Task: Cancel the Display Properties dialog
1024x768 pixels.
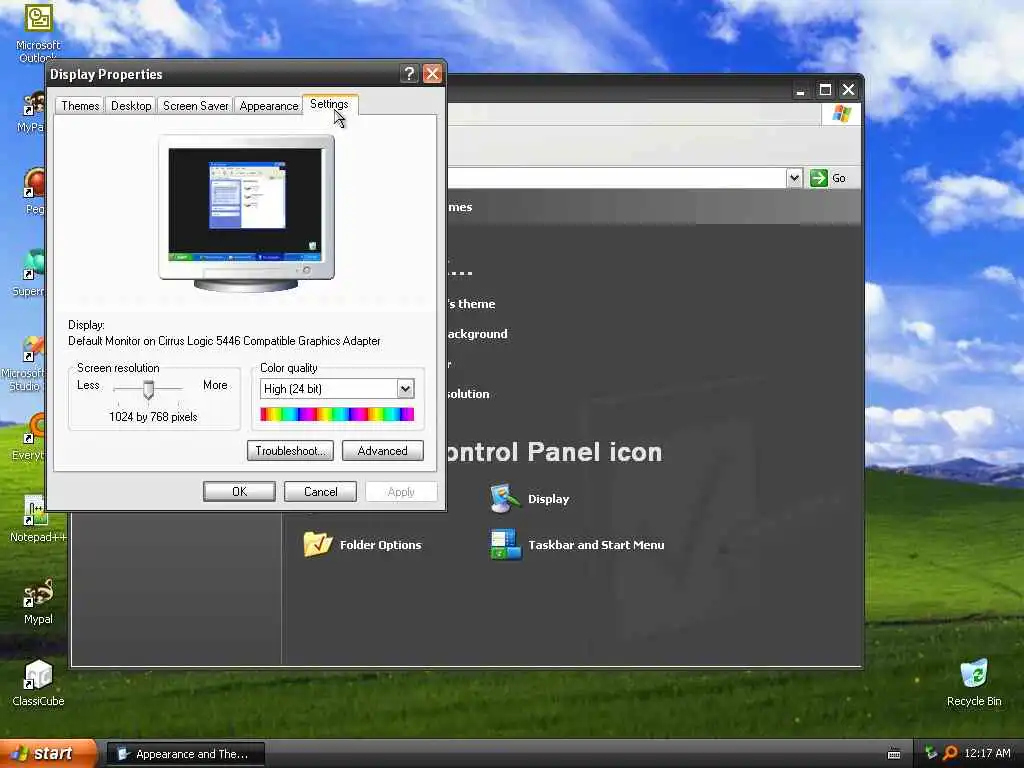Action: [x=320, y=492]
